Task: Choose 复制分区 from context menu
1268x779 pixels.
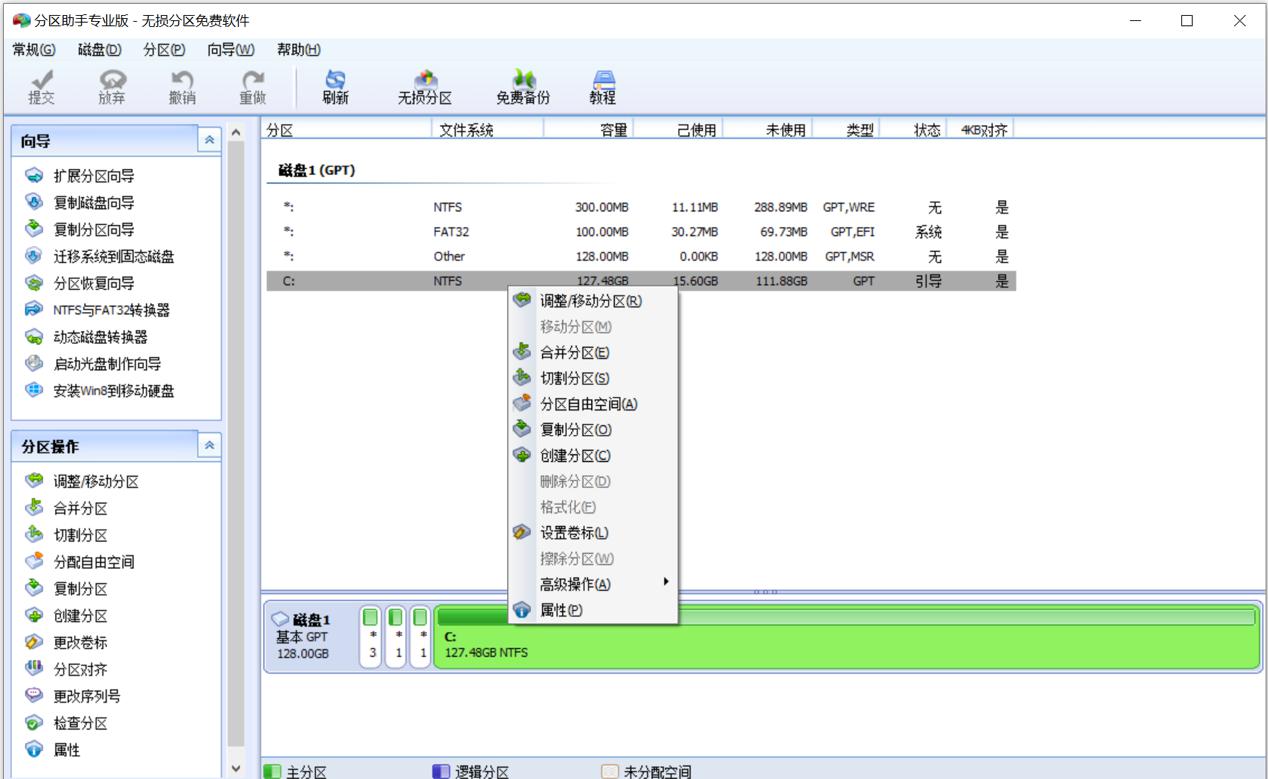Action: click(x=593, y=430)
